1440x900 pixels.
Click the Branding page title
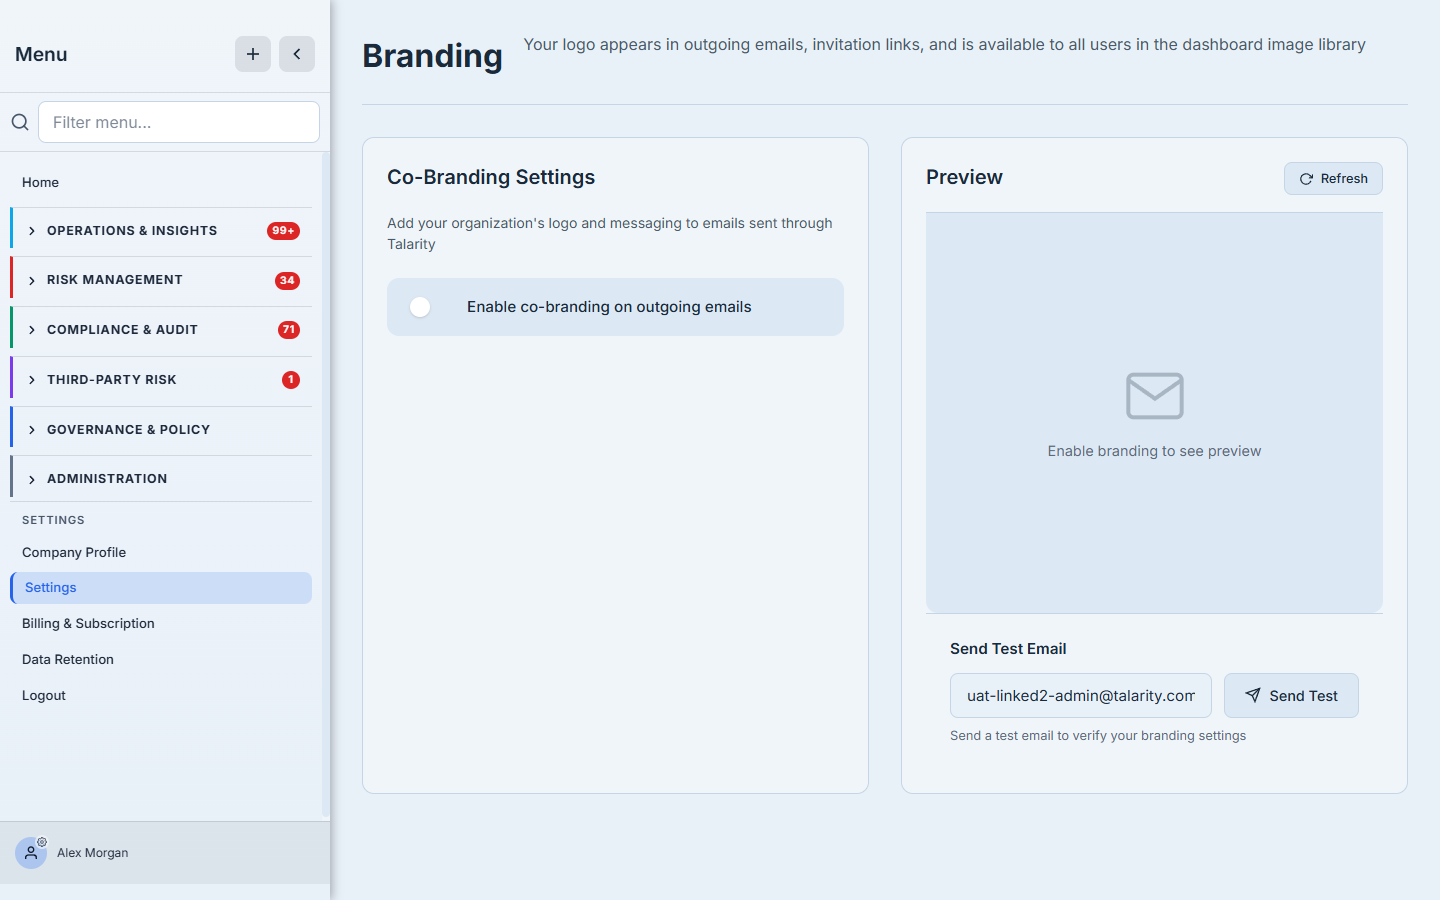pos(432,56)
